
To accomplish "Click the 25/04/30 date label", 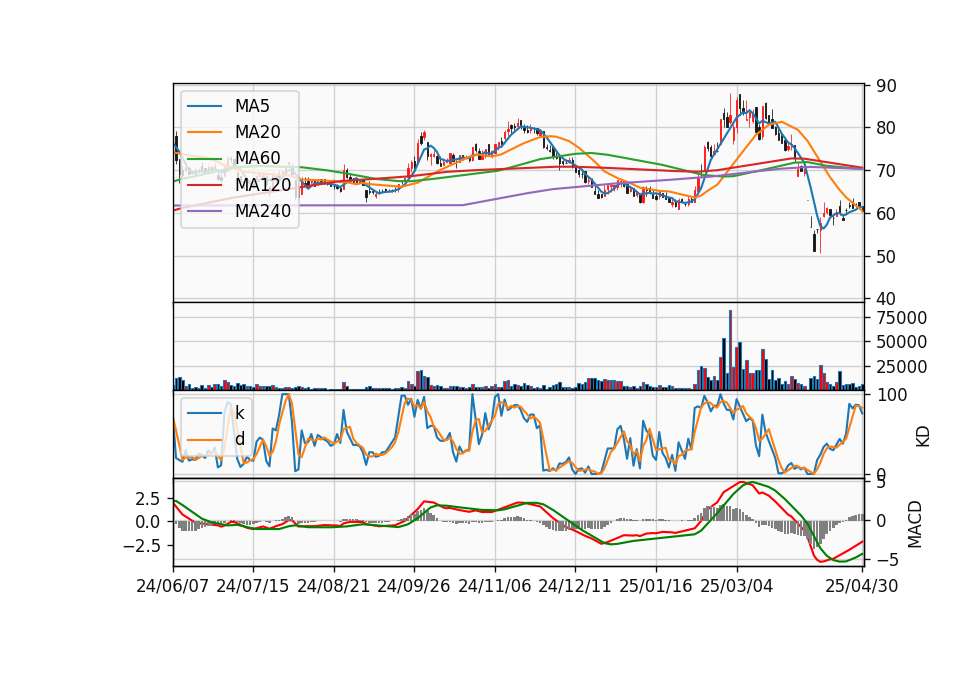I will click(x=862, y=586).
